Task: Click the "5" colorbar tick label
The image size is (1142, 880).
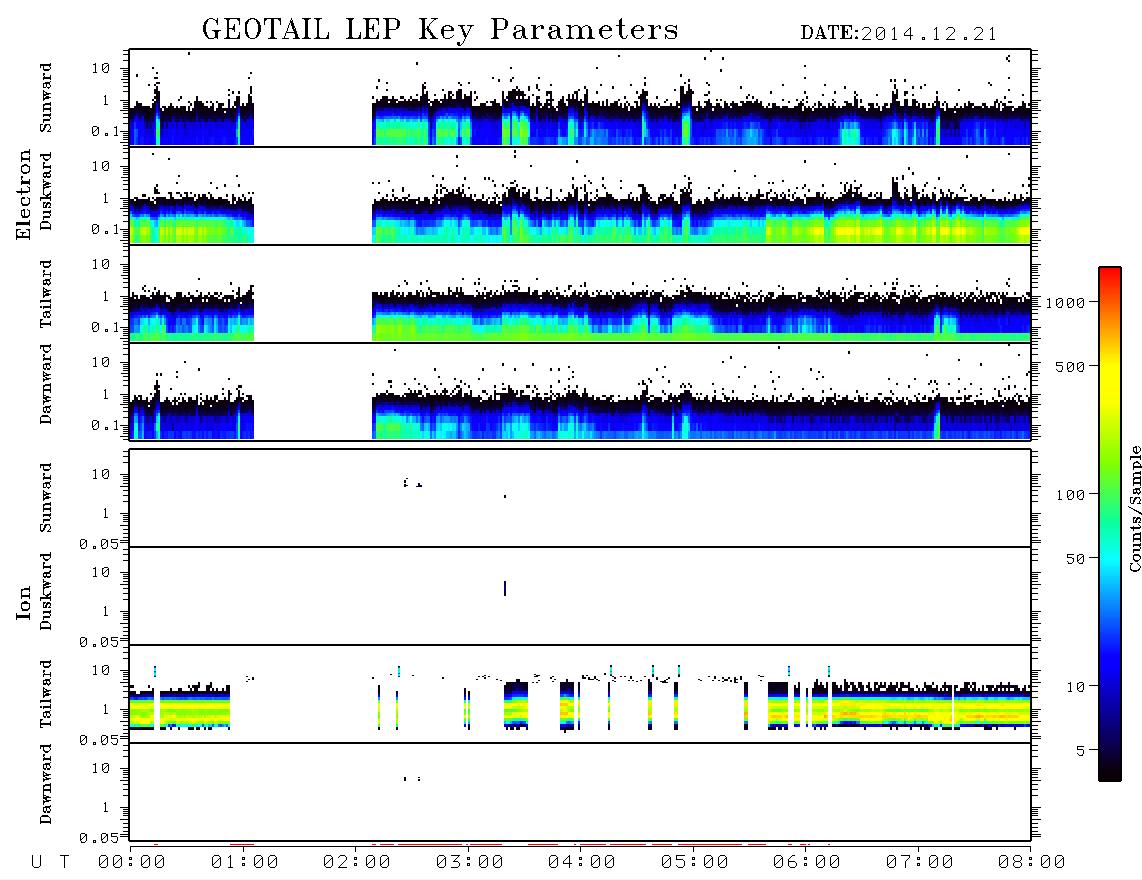Action: 1080,751
